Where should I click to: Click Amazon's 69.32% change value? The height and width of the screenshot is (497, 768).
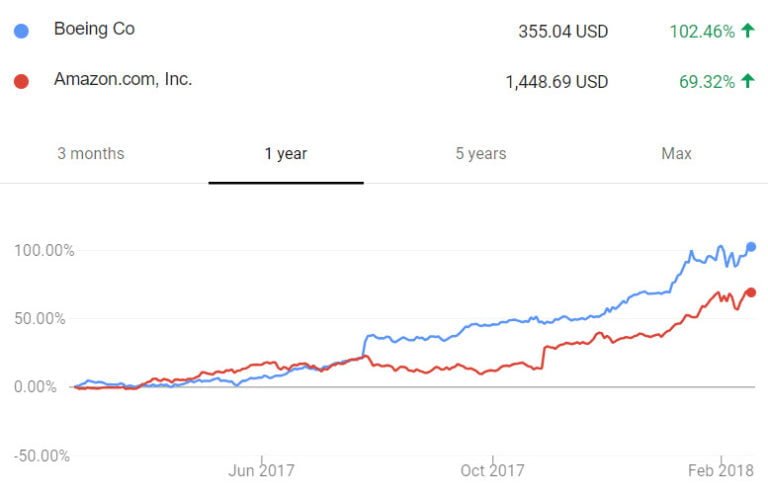tap(705, 81)
